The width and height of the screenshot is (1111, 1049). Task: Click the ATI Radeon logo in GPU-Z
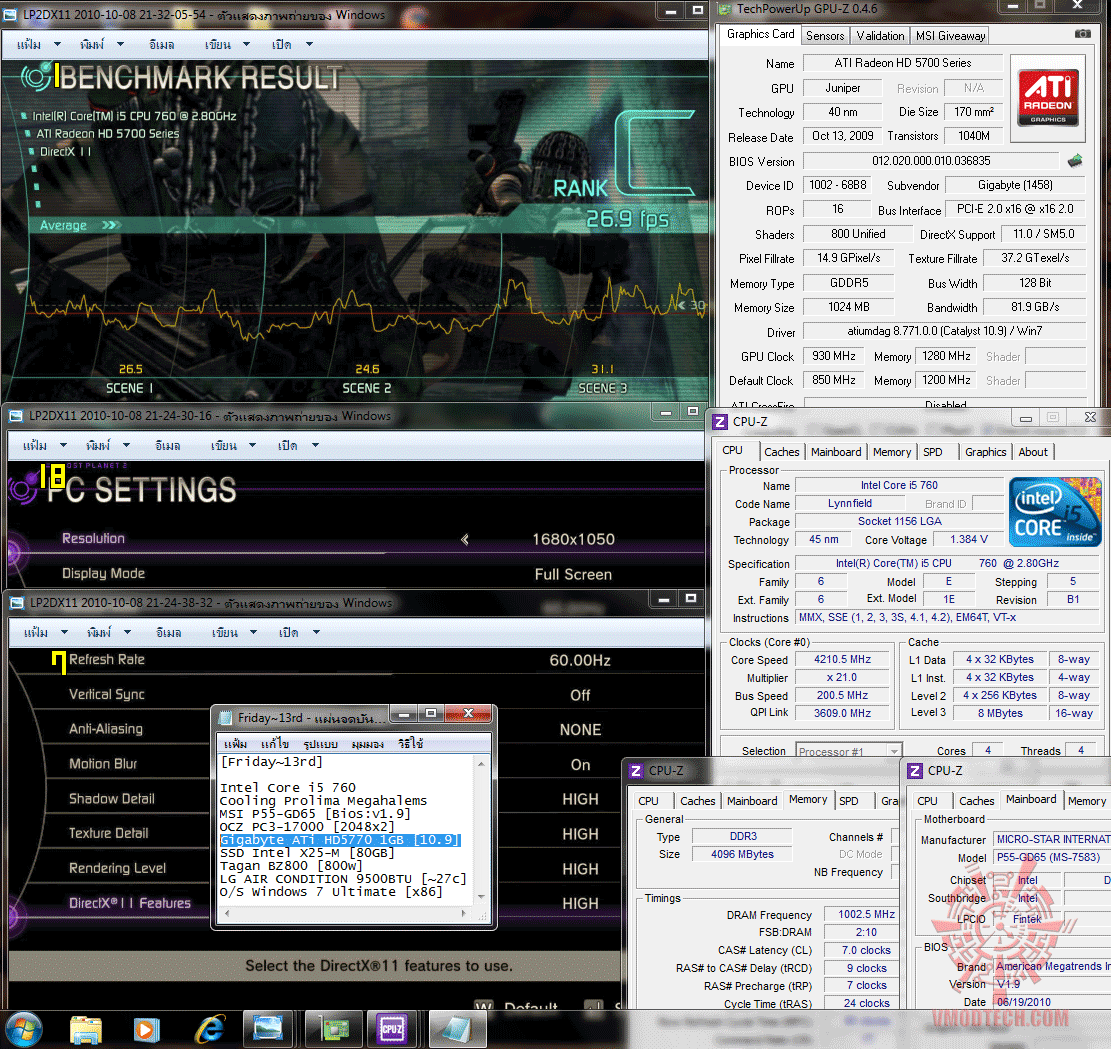[1048, 97]
